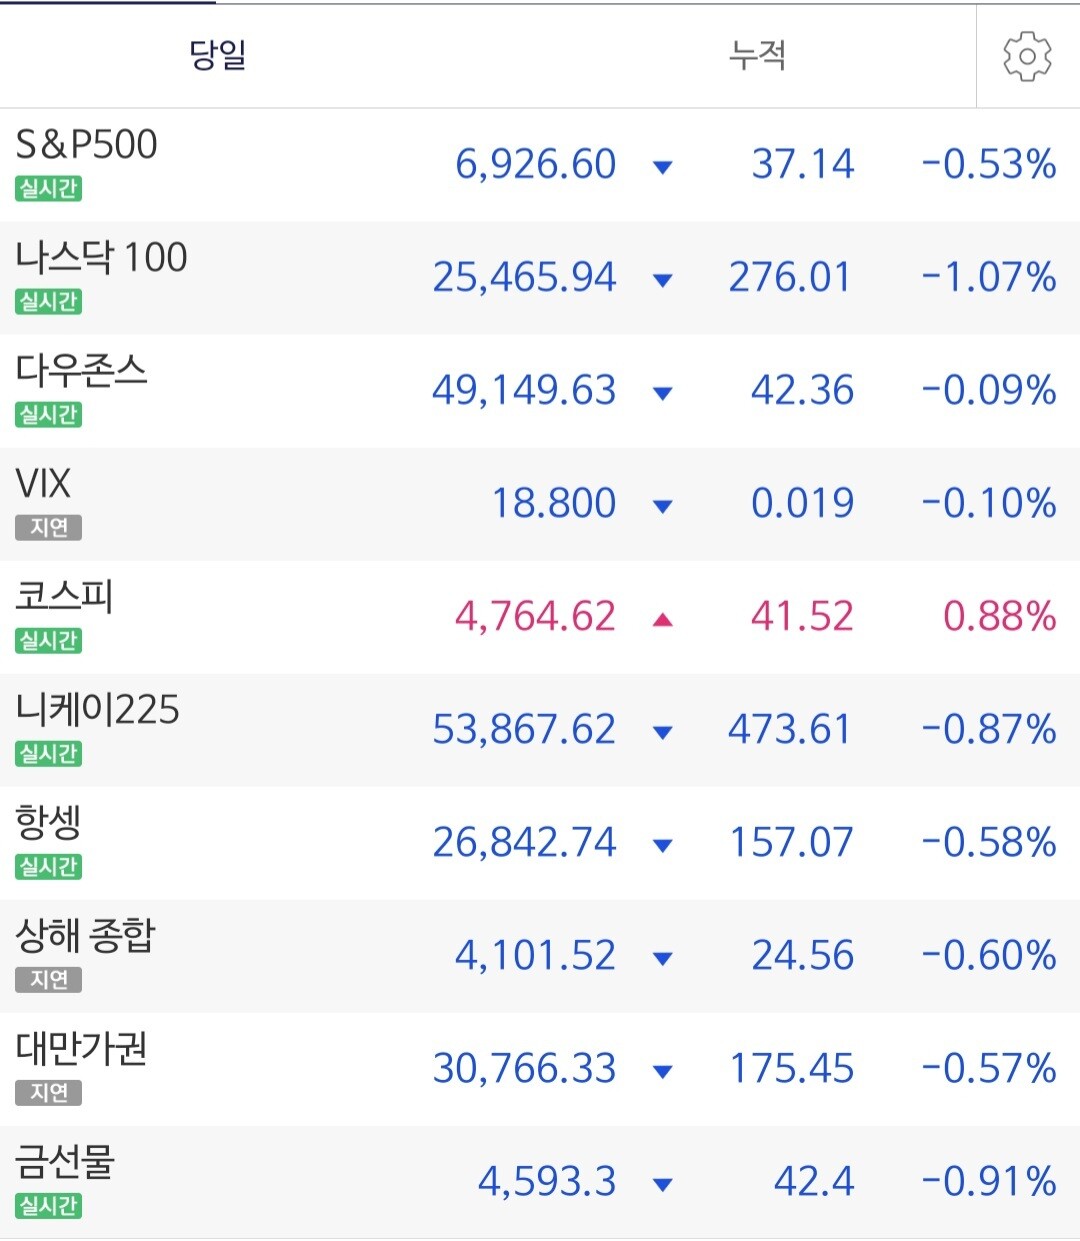Click the 실시간 badge under 금선물

(x=48, y=1206)
